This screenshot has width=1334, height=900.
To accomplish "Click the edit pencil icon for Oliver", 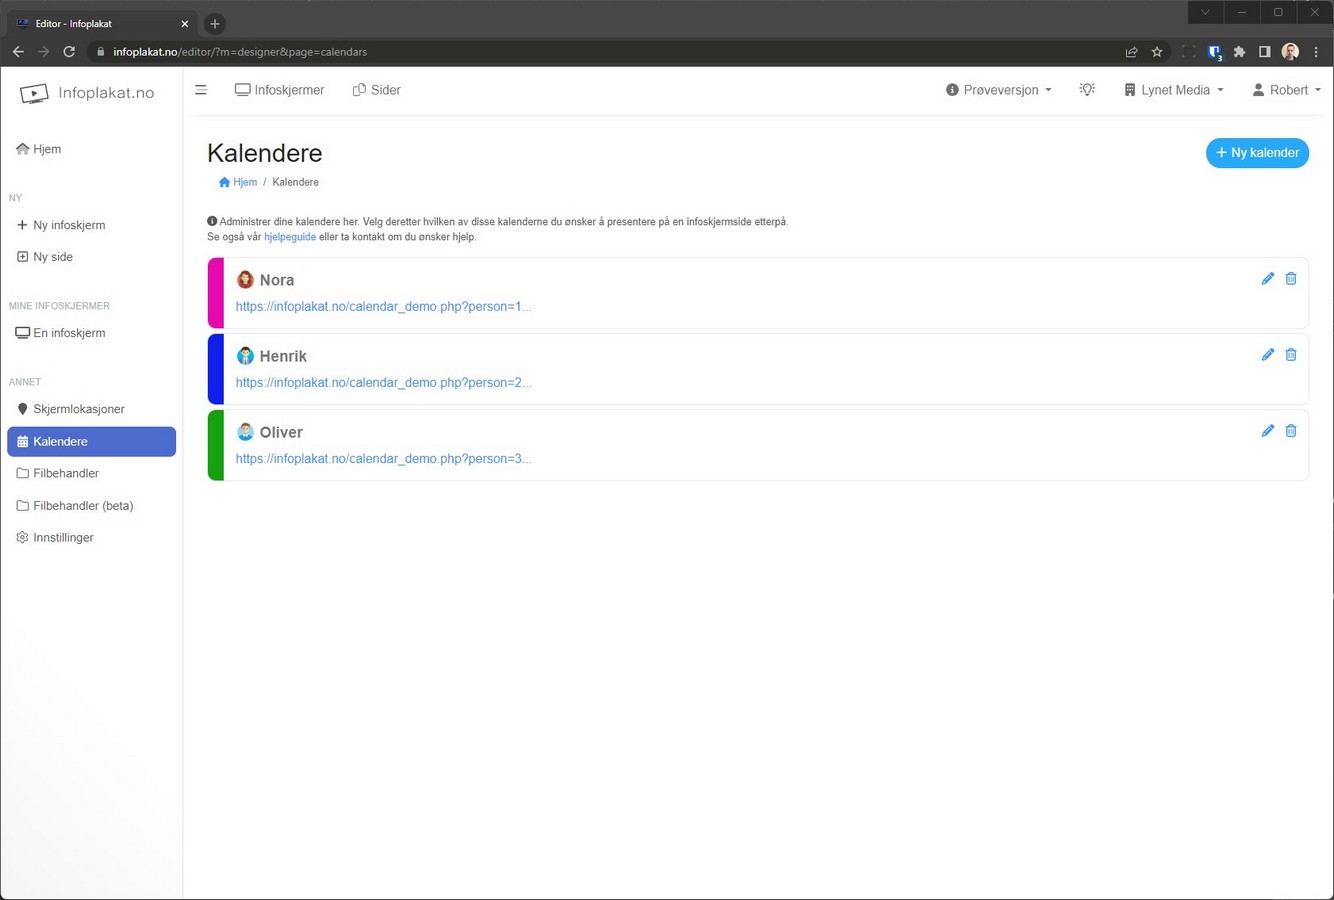I will coord(1267,431).
